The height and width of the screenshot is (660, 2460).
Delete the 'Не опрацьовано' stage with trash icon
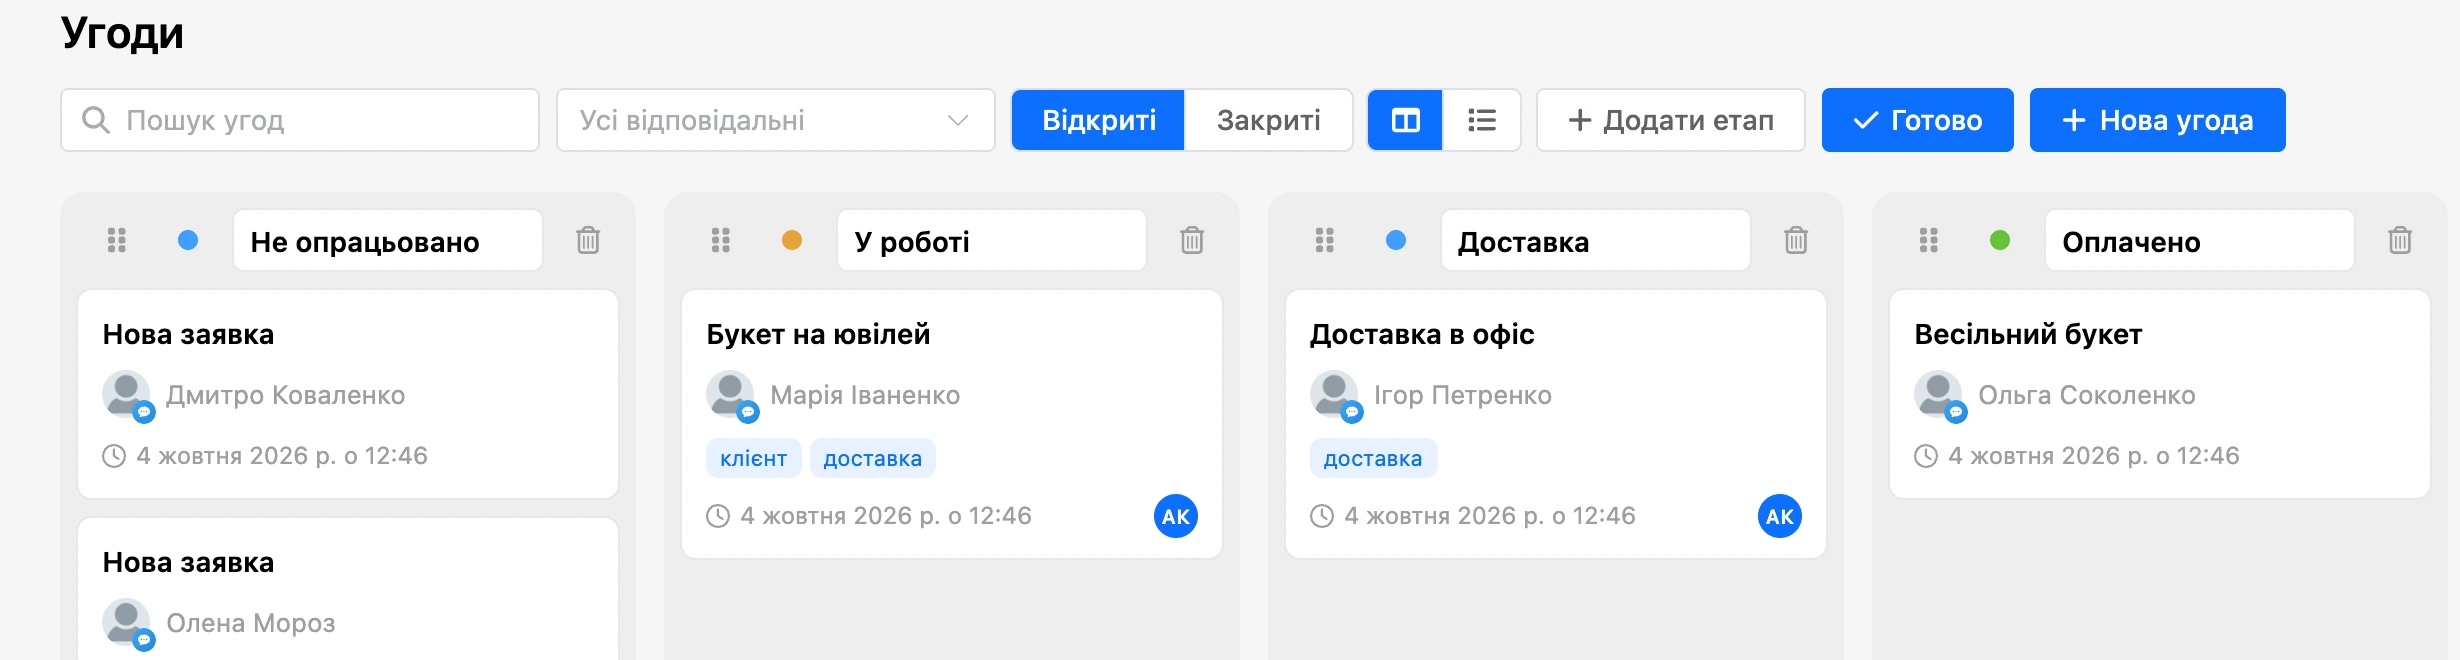588,240
